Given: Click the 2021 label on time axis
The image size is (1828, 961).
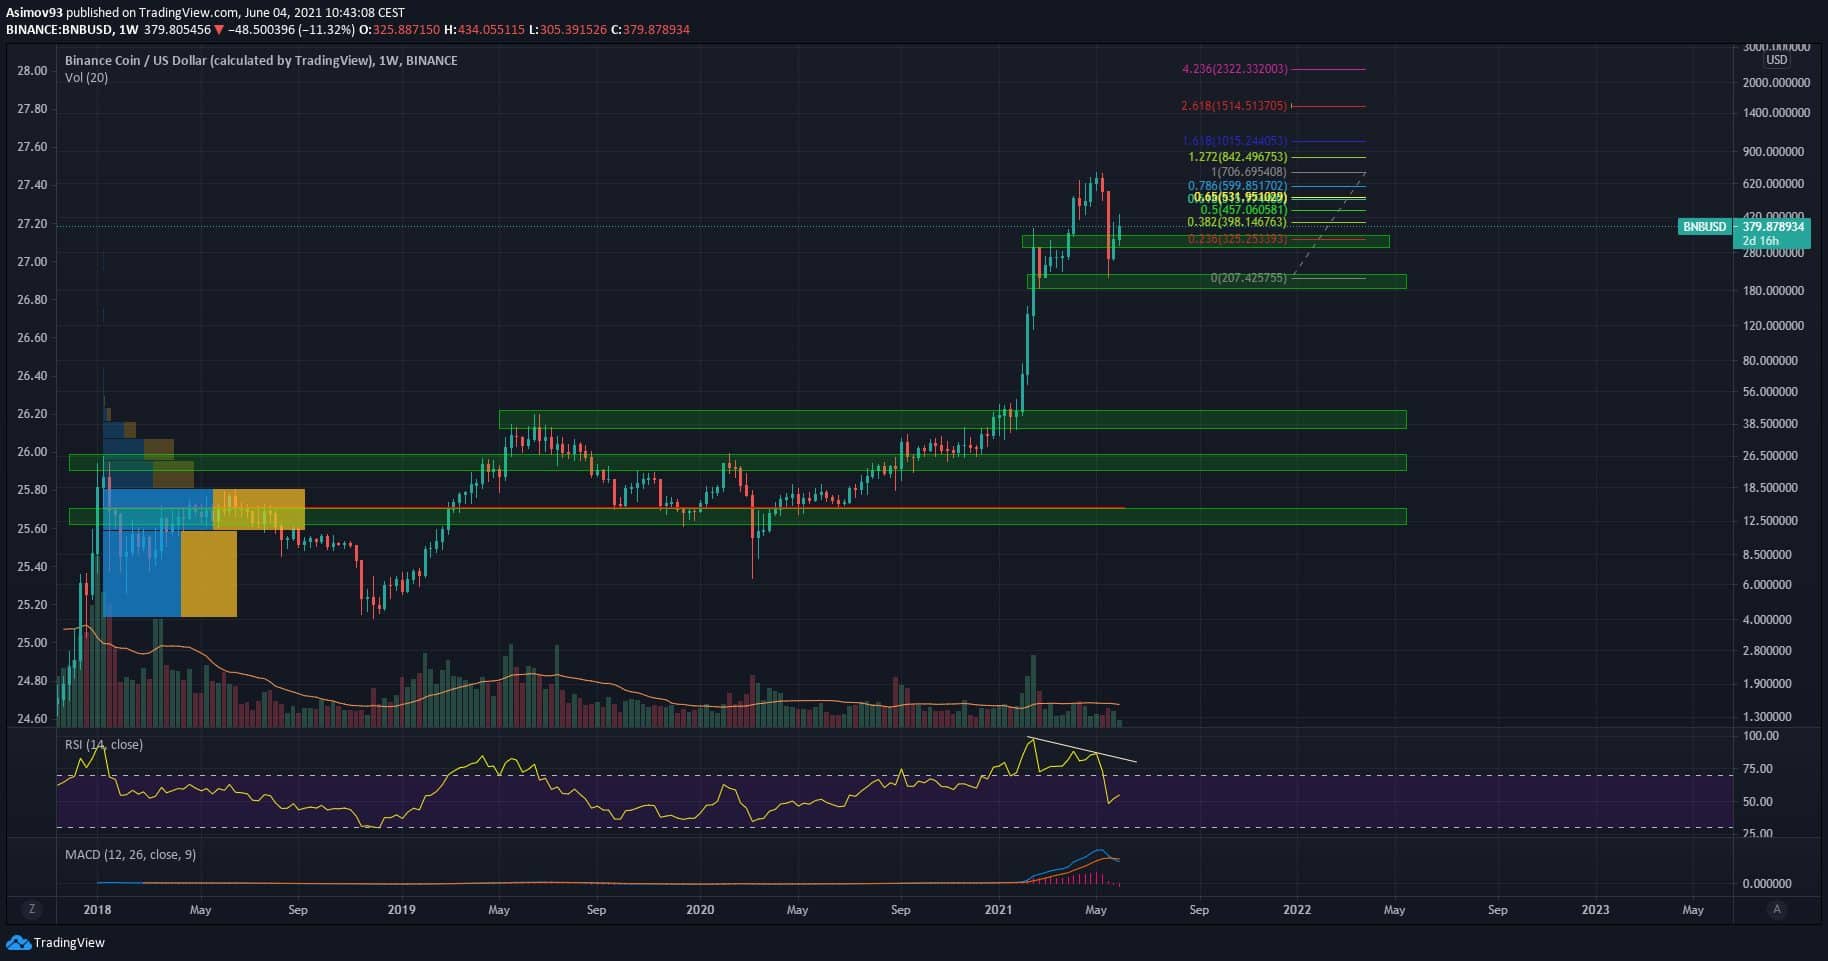Looking at the screenshot, I should click(x=998, y=910).
